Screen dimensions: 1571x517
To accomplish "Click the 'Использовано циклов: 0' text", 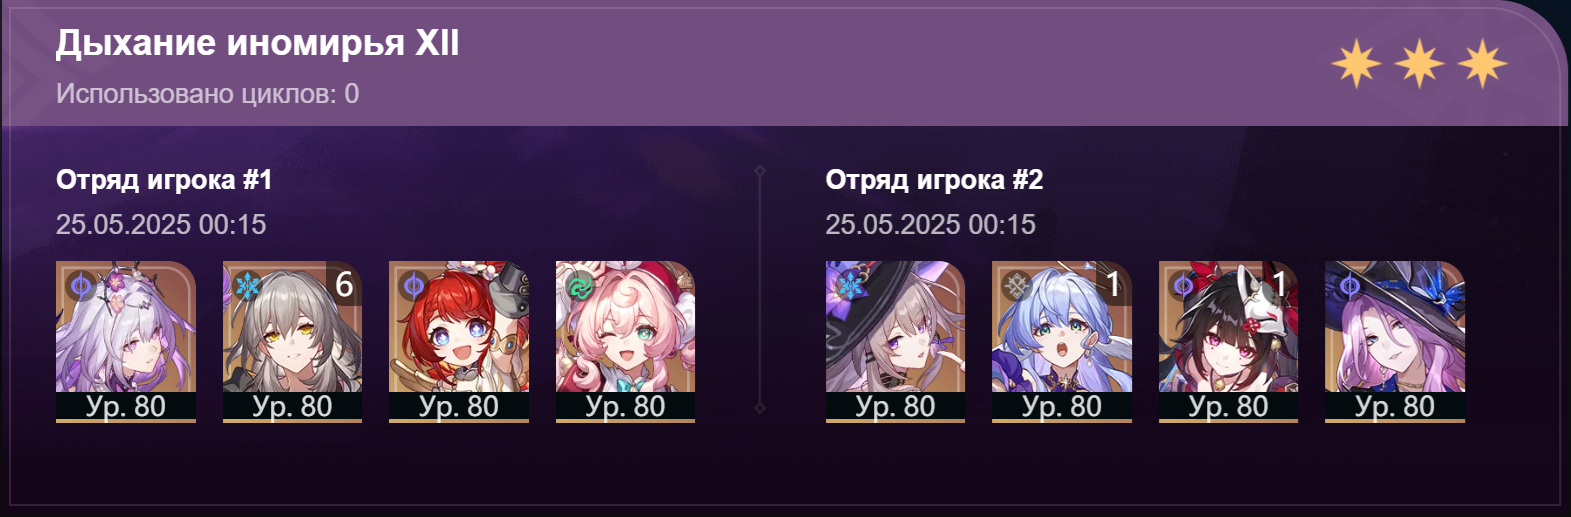I will [207, 94].
